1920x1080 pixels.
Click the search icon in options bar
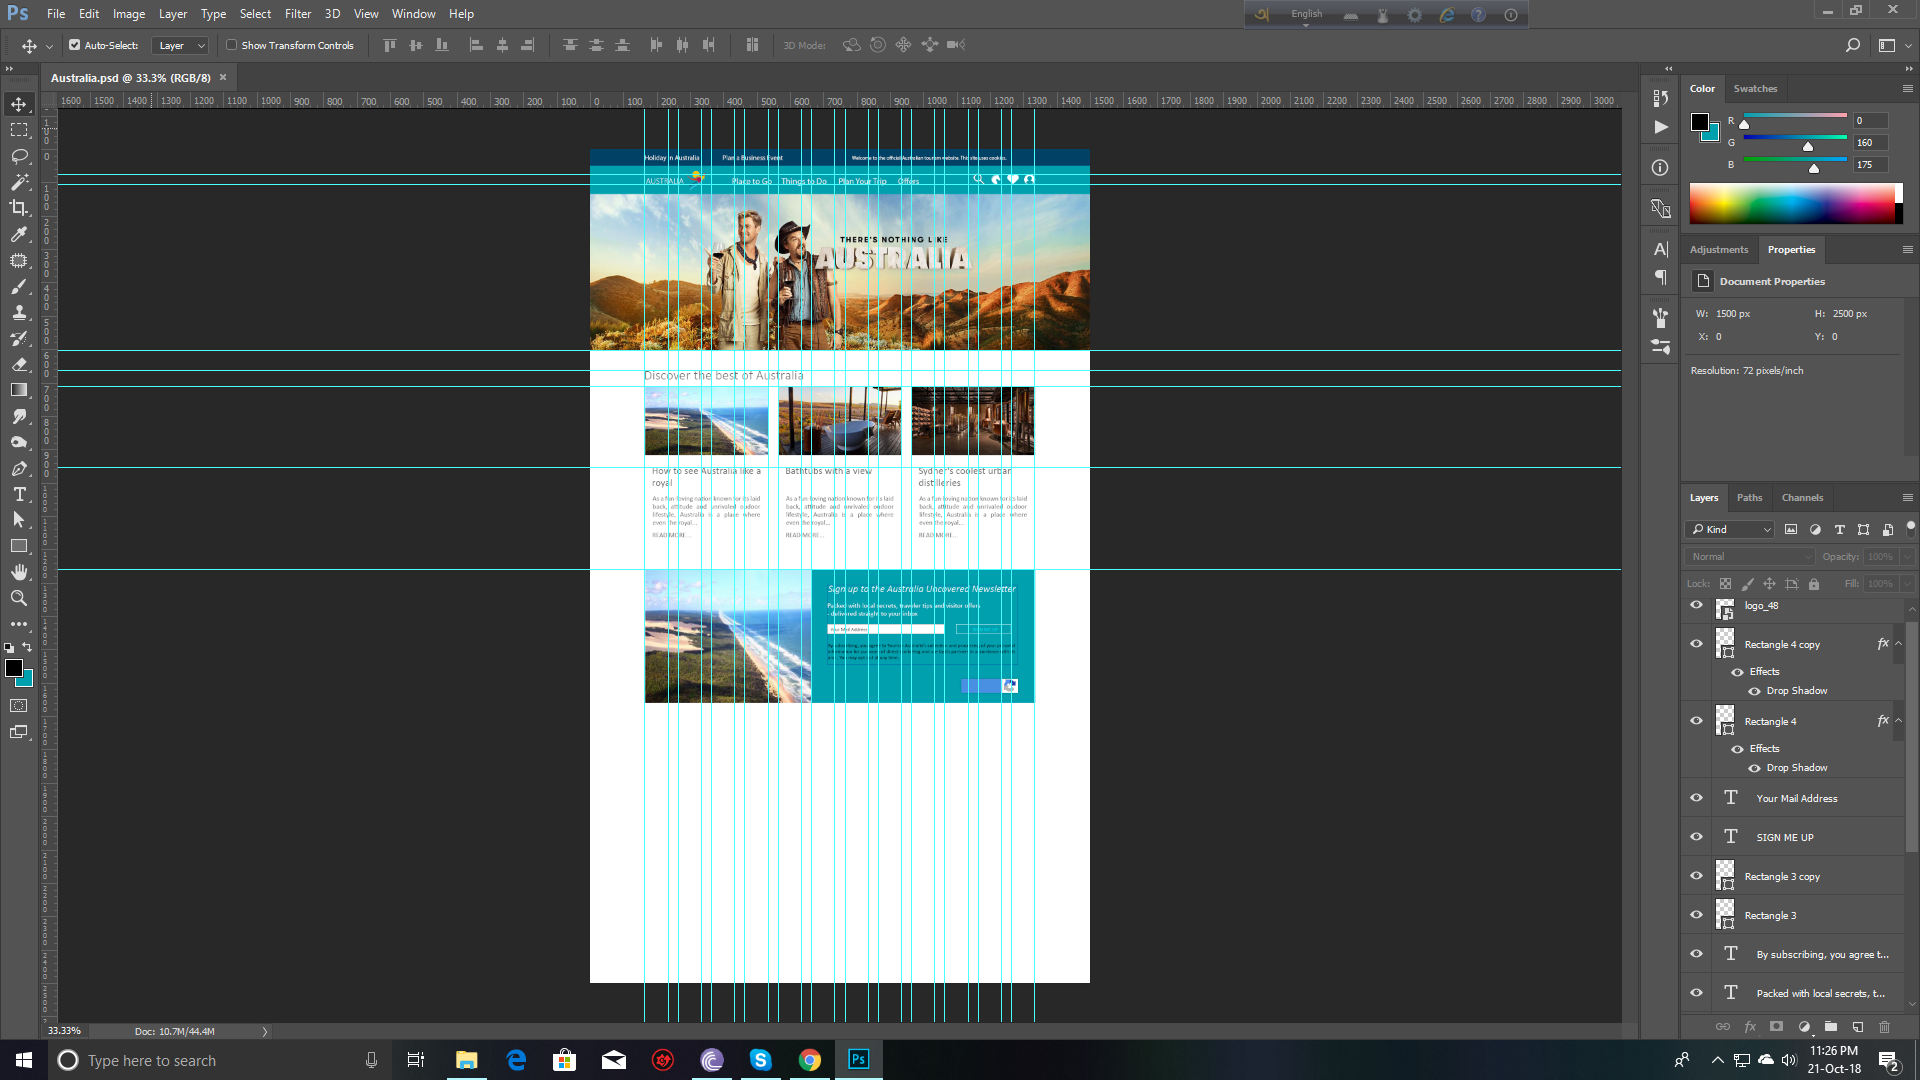click(1852, 45)
